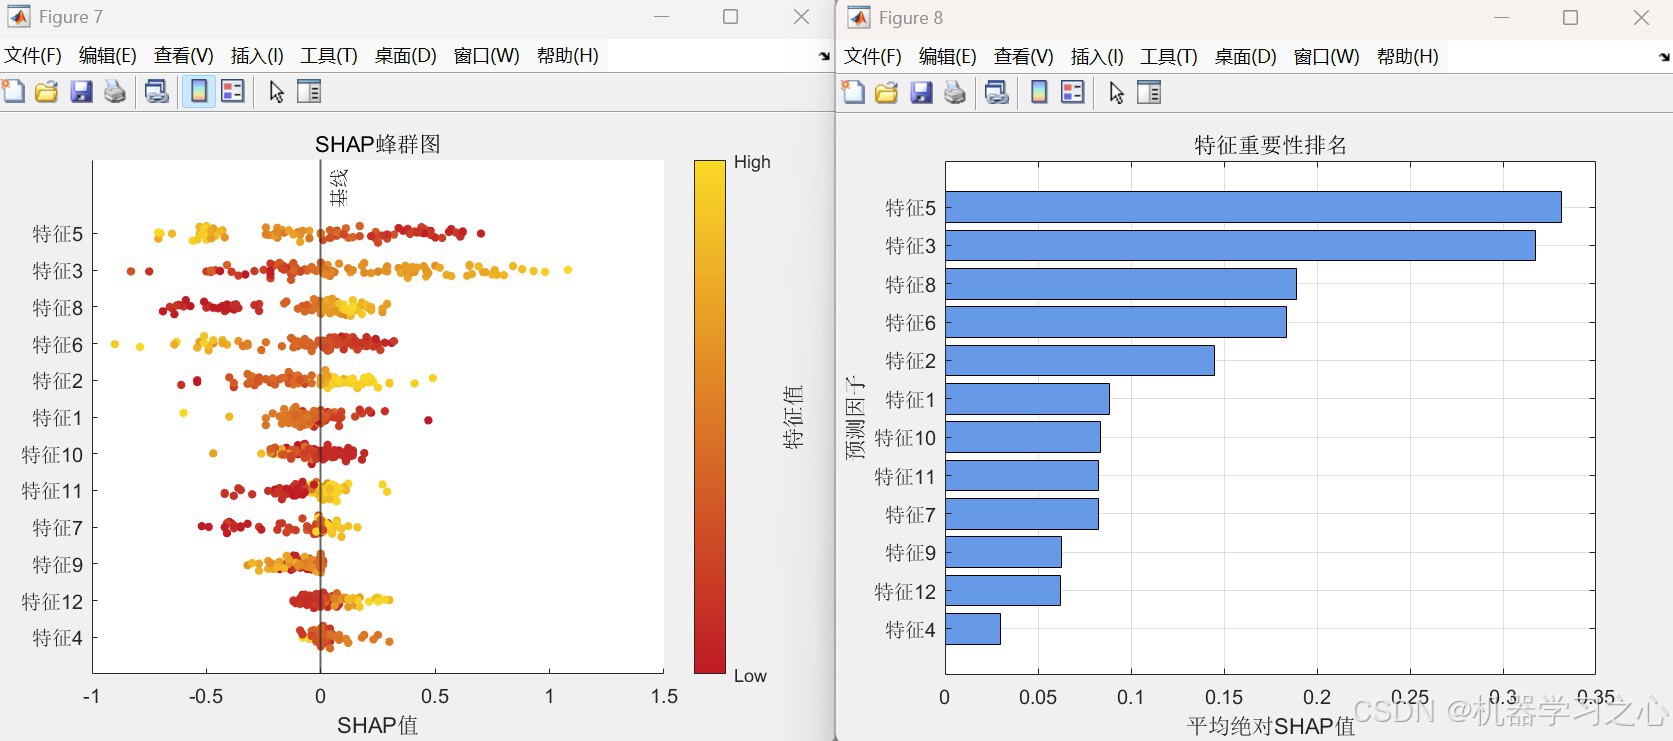Open 窗口(W) menu in Figure 7
Image resolution: width=1673 pixels, height=741 pixels.
coord(486,56)
